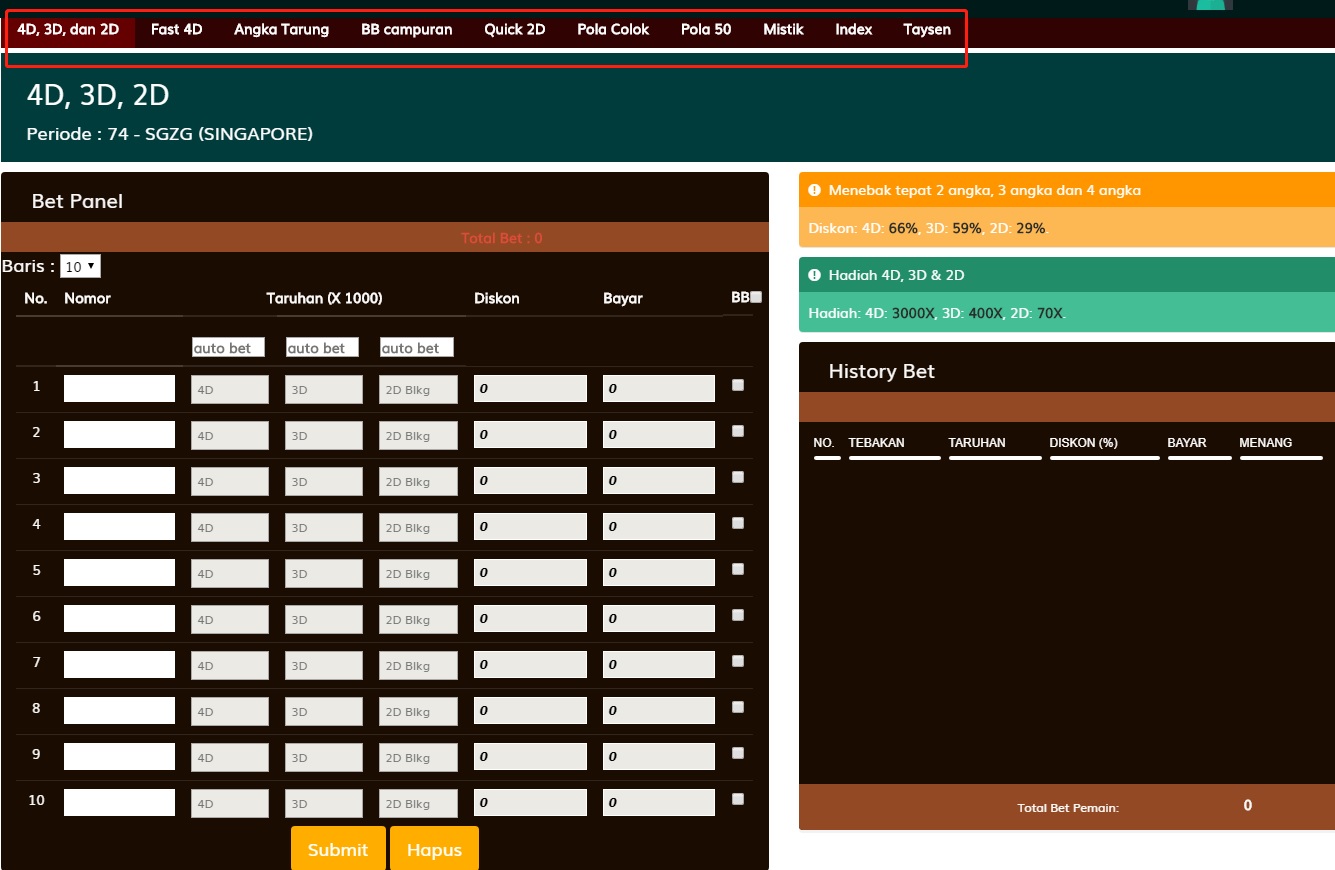
Task: Click the TARUHAN column header in History Bet
Action: 977,443
